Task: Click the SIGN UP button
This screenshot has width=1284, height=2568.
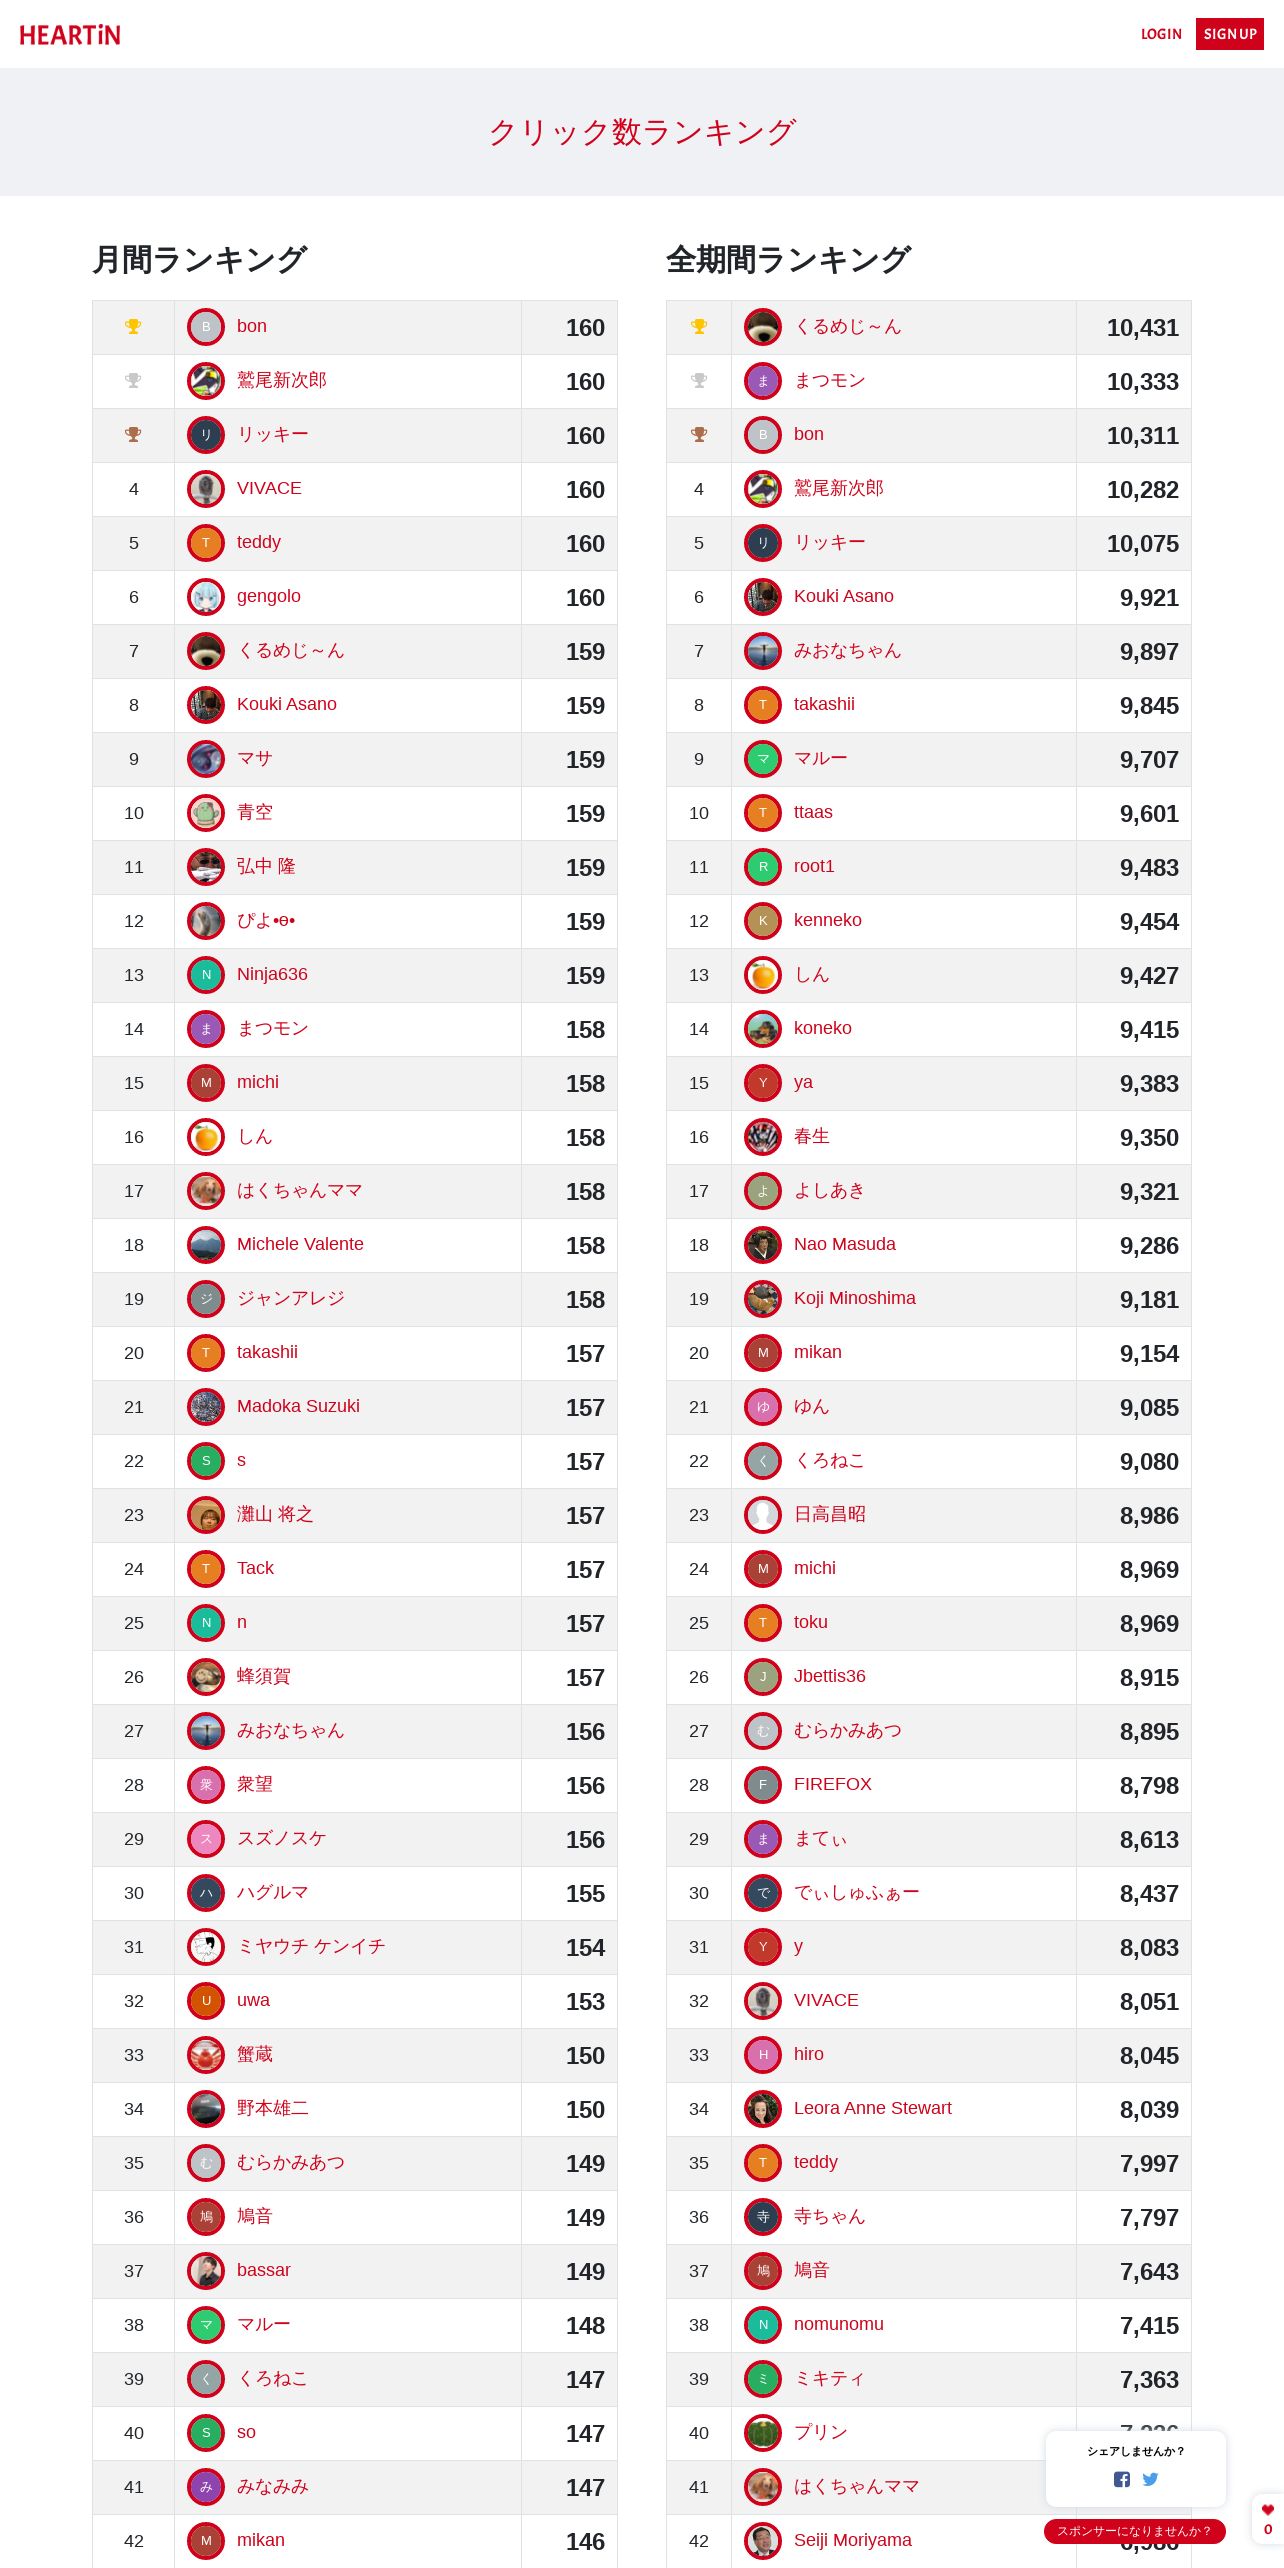Action: click(1230, 34)
